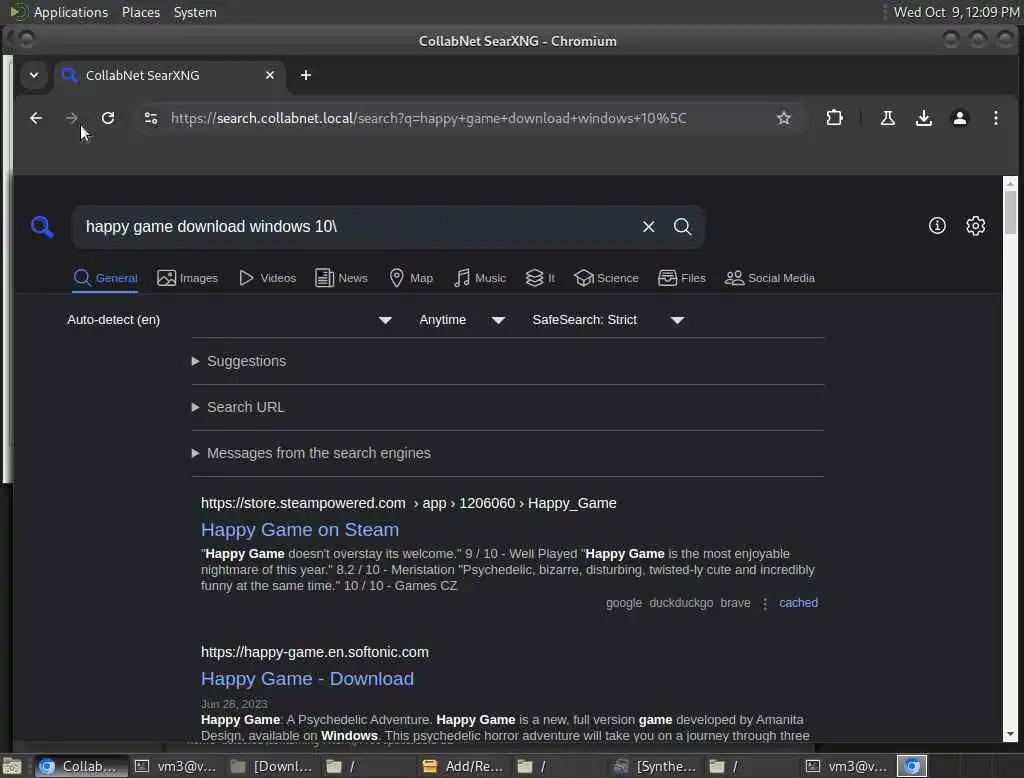The image size is (1024, 778).
Task: Switch to Social Media category
Action: click(x=770, y=278)
